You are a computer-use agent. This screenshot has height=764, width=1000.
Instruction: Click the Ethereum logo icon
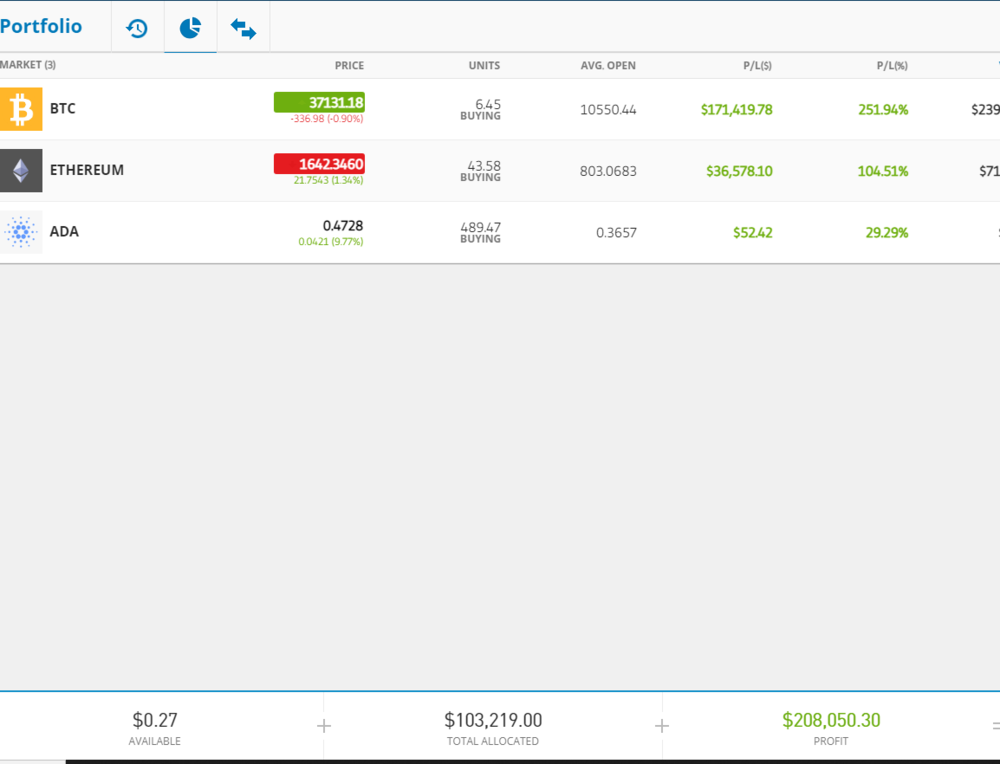pyautogui.click(x=21, y=170)
